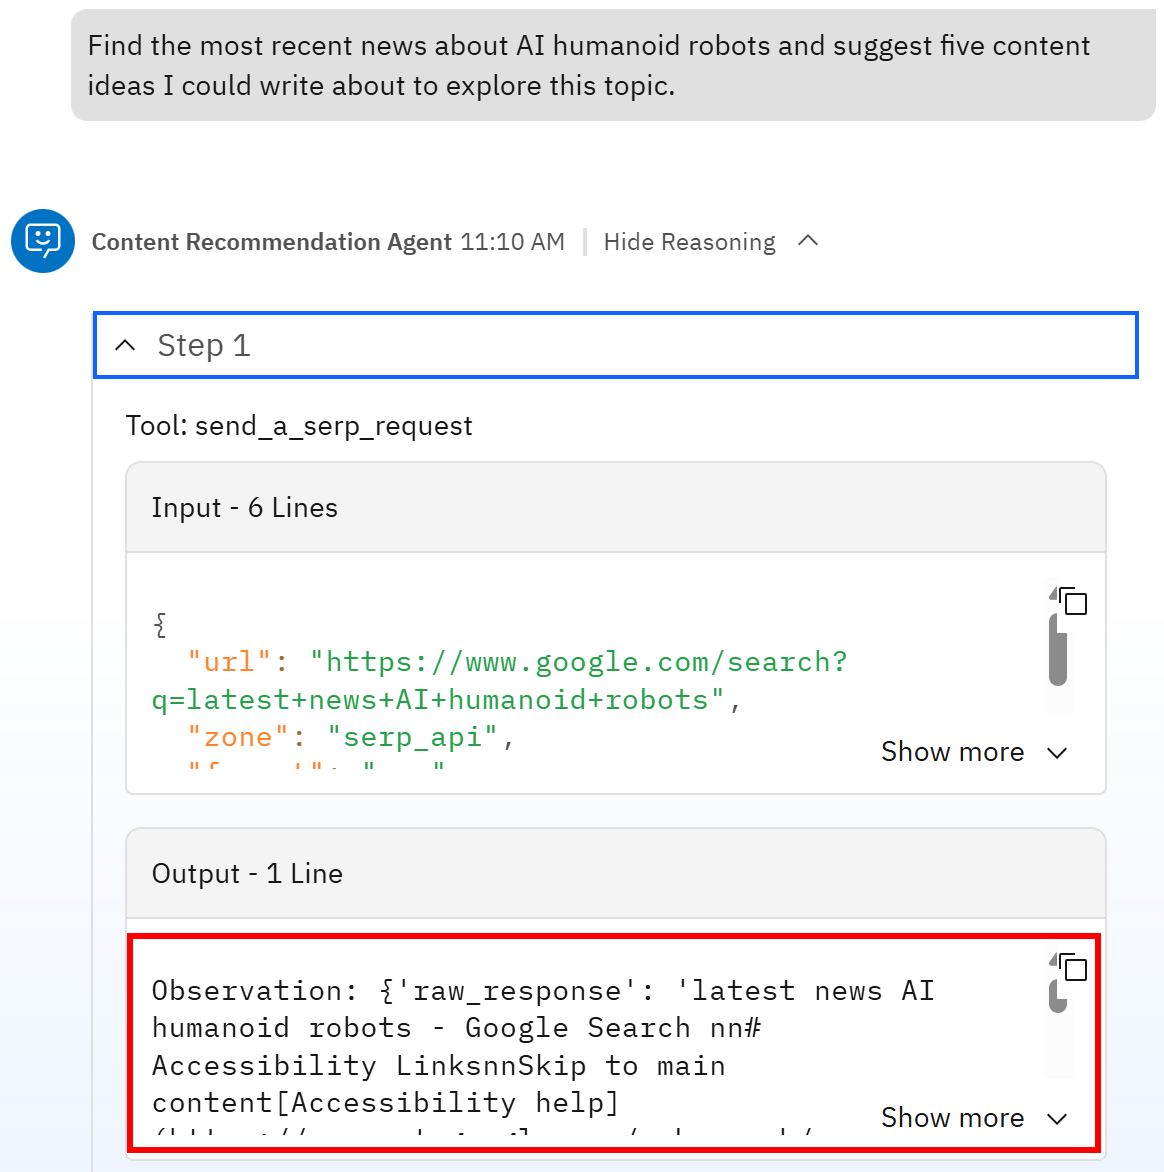Click the smiley chat-bubble icon in the blue circle
1164x1172 pixels.
click(43, 241)
